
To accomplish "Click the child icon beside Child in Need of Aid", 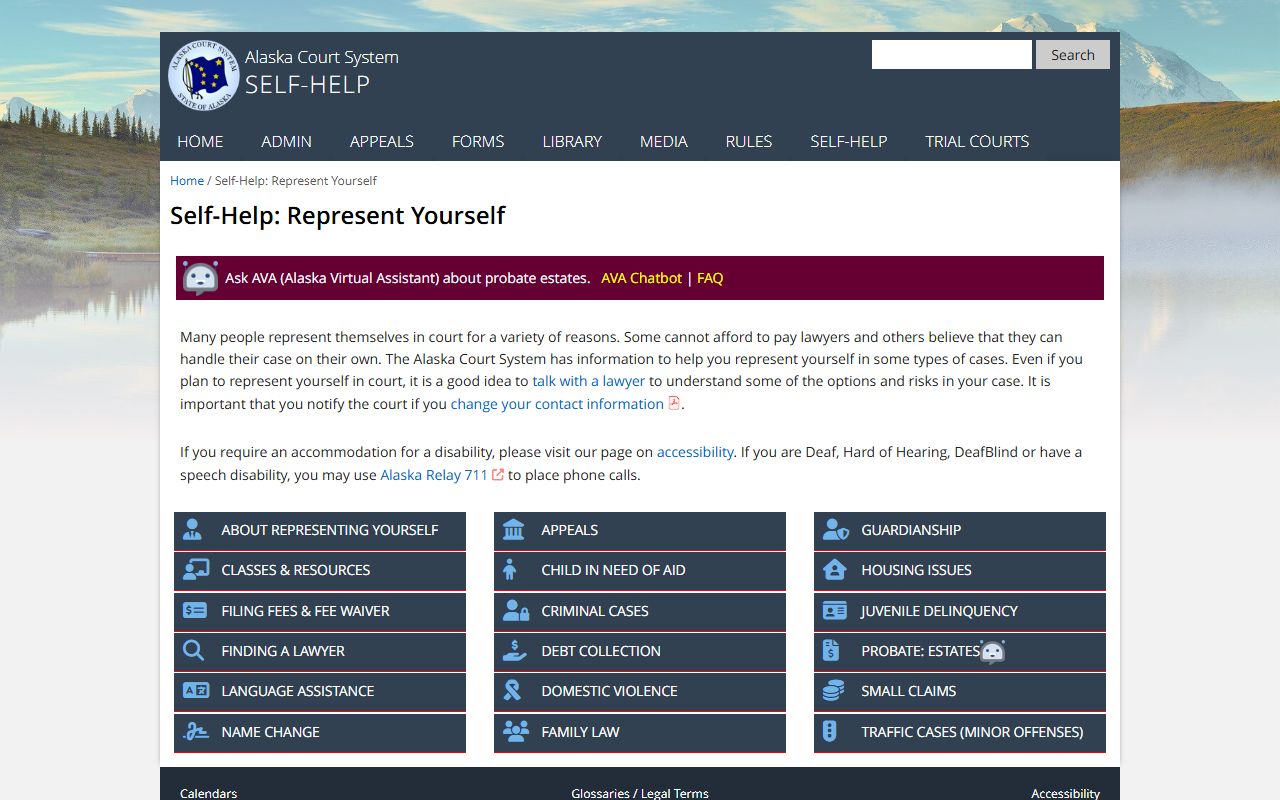I will coord(510,570).
